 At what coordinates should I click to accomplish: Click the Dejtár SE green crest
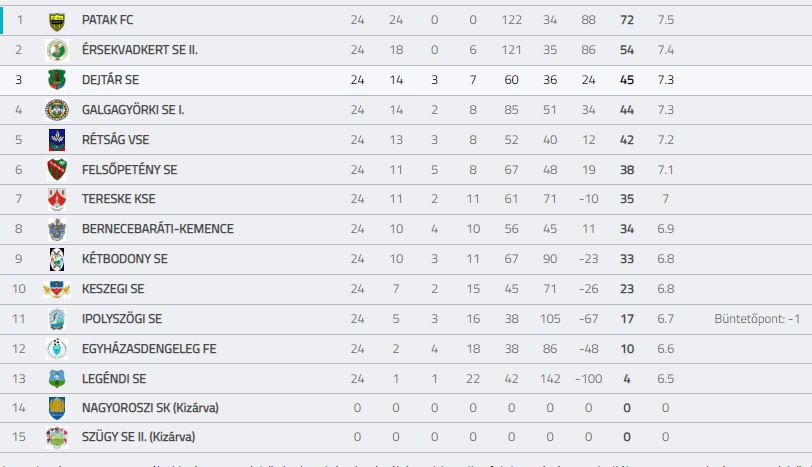57,80
